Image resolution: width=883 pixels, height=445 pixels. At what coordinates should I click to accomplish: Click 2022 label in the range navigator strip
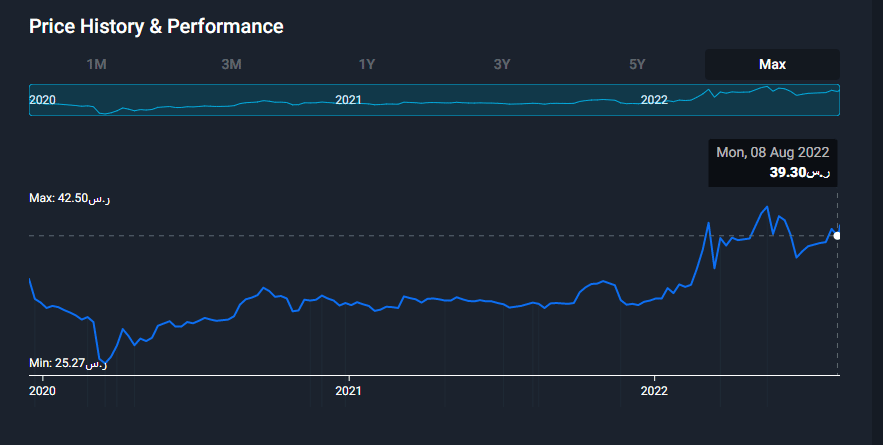point(654,100)
